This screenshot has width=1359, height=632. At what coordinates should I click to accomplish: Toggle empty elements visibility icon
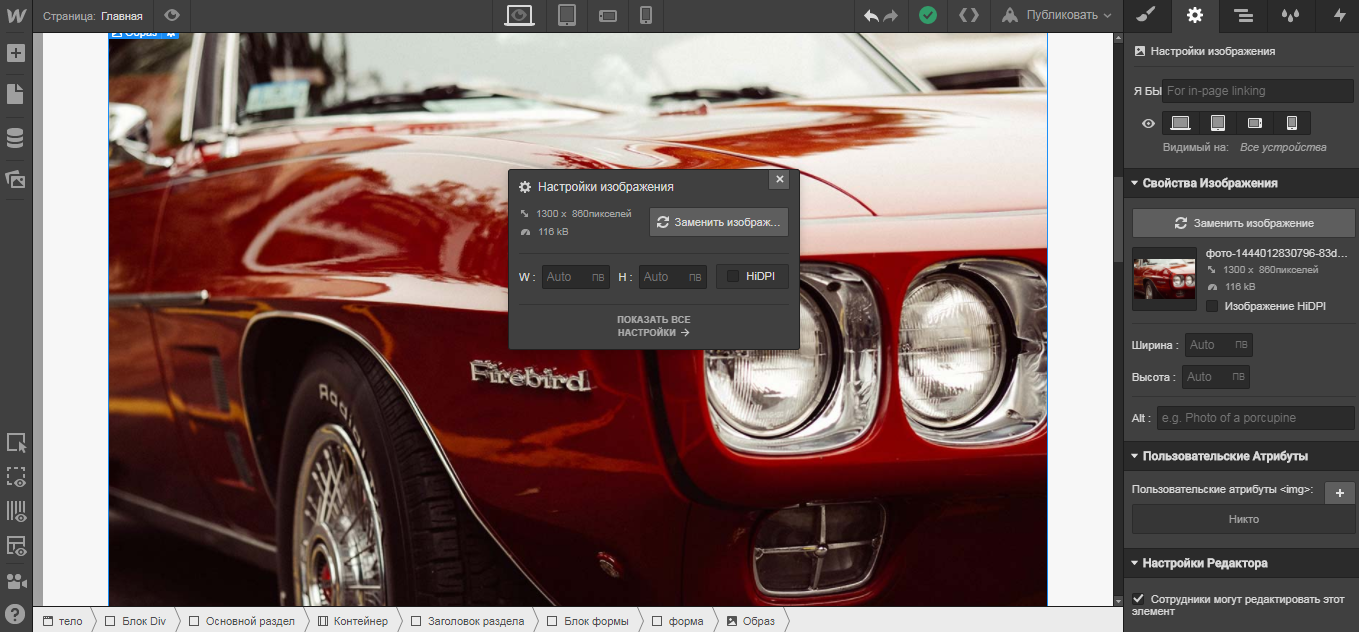click(15, 477)
